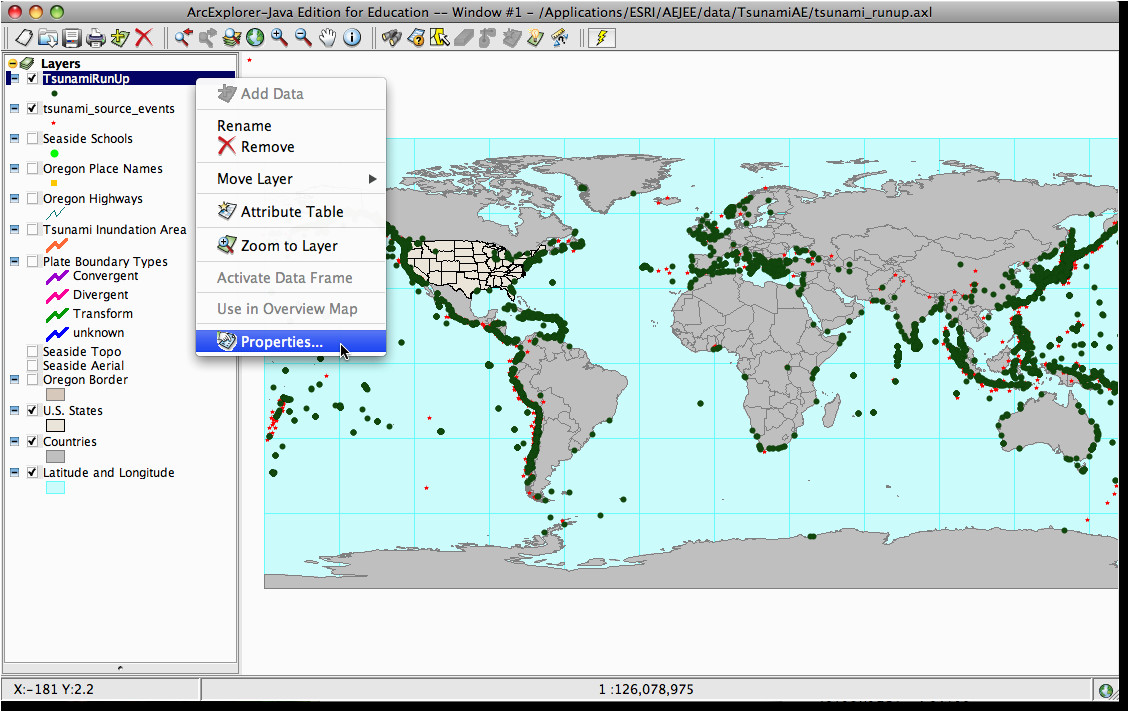
Task: Collapse the Oregon Highways layer legend
Action: (x=14, y=199)
